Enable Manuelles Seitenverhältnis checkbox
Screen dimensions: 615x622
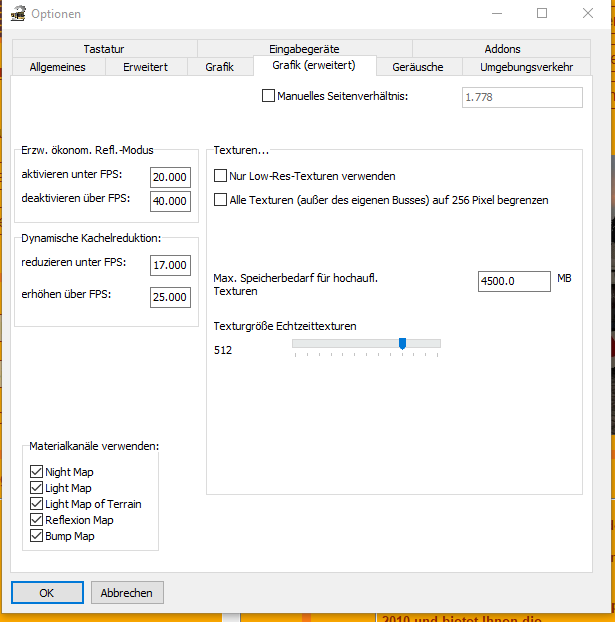click(268, 96)
